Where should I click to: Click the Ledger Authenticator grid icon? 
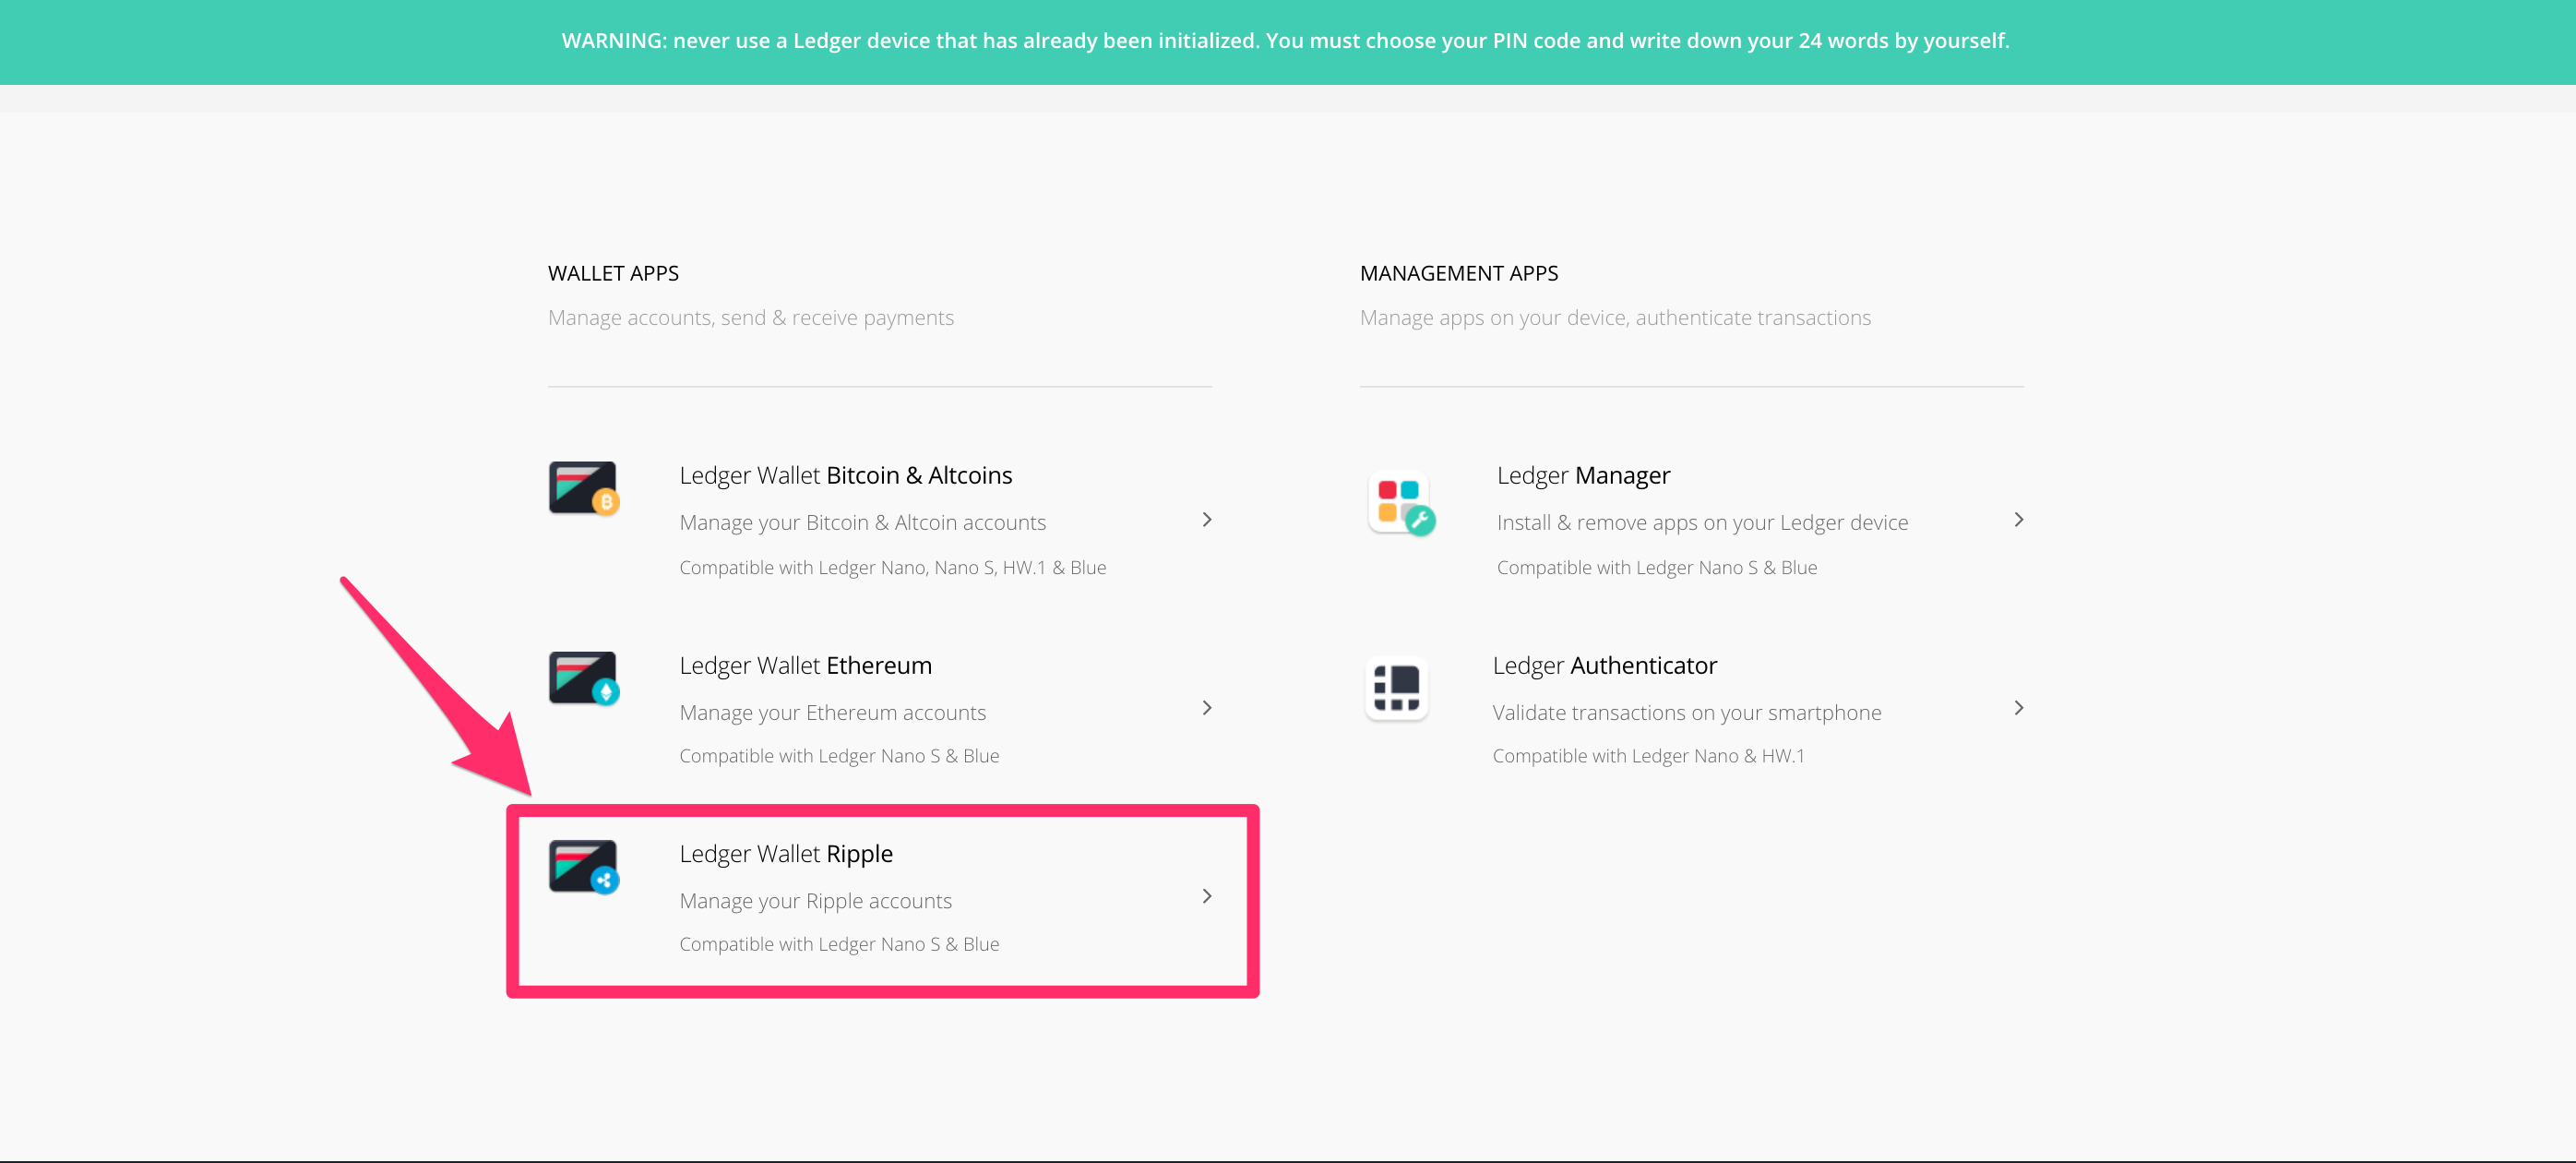pos(1396,688)
